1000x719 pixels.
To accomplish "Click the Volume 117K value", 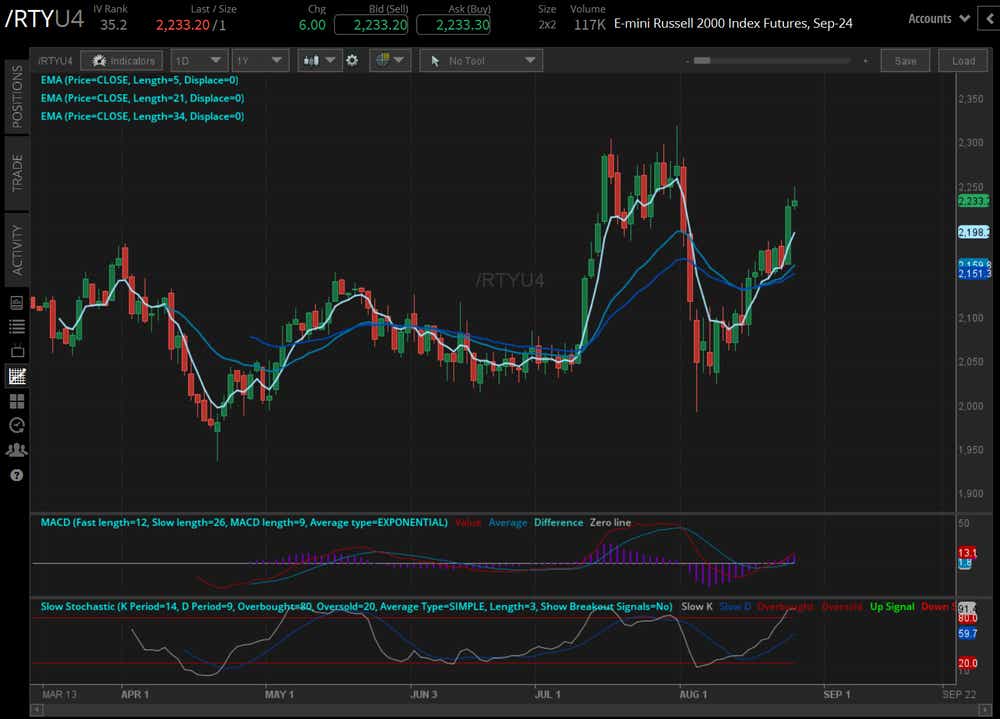I will (589, 26).
